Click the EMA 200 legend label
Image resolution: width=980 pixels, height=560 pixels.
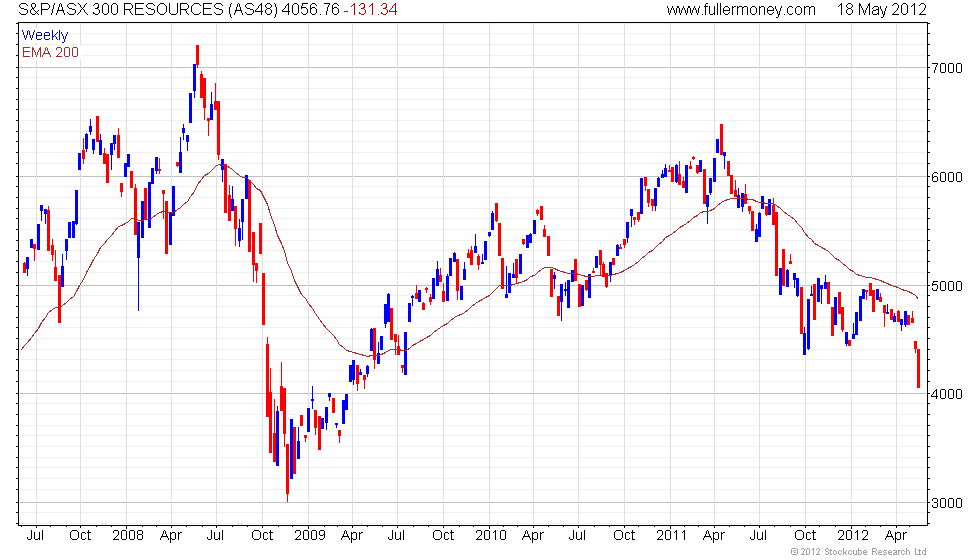point(50,52)
